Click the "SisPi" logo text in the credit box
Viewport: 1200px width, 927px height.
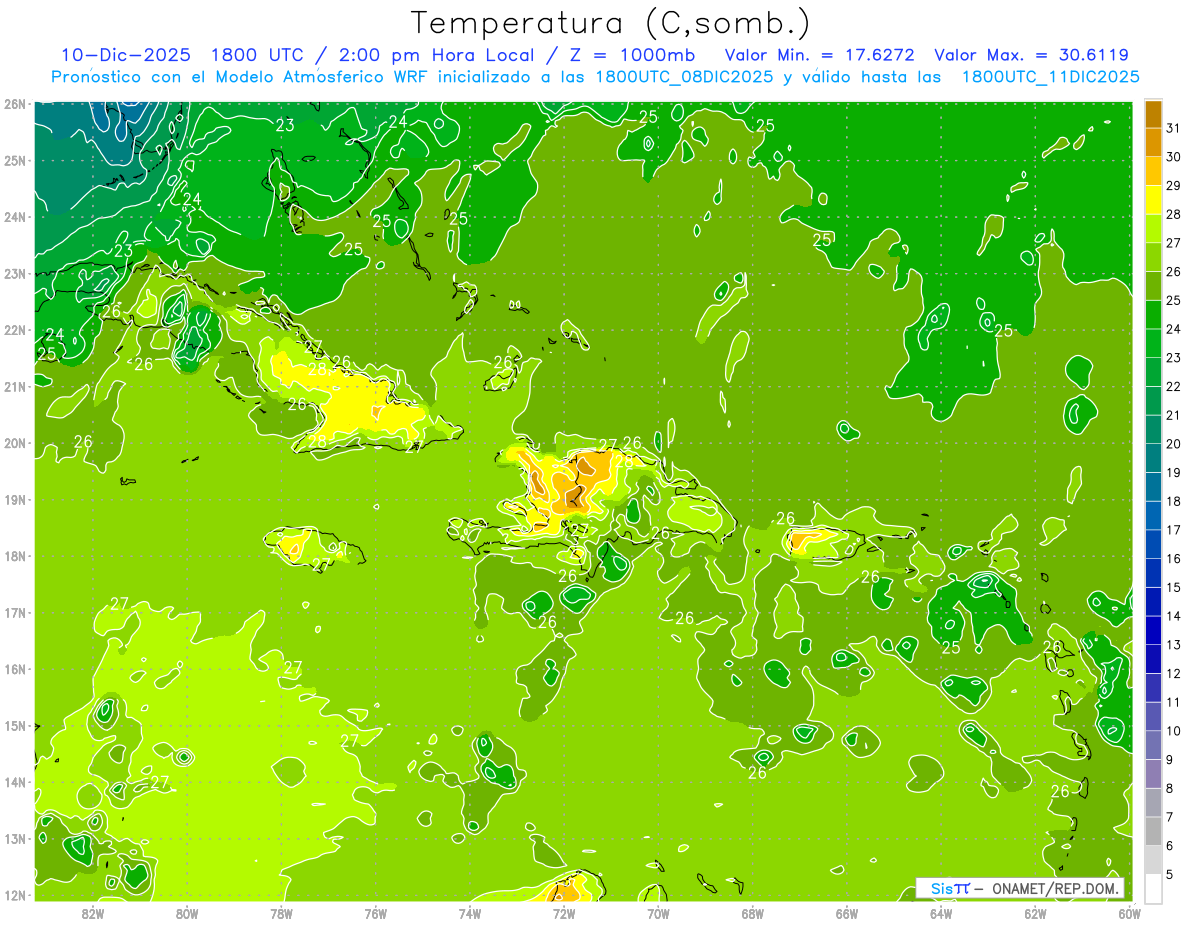[950, 888]
